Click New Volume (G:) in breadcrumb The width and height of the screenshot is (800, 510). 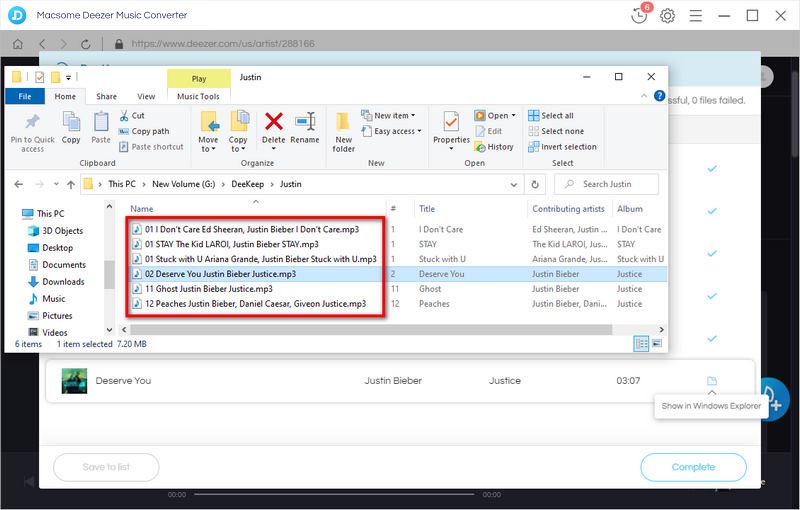click(183, 184)
